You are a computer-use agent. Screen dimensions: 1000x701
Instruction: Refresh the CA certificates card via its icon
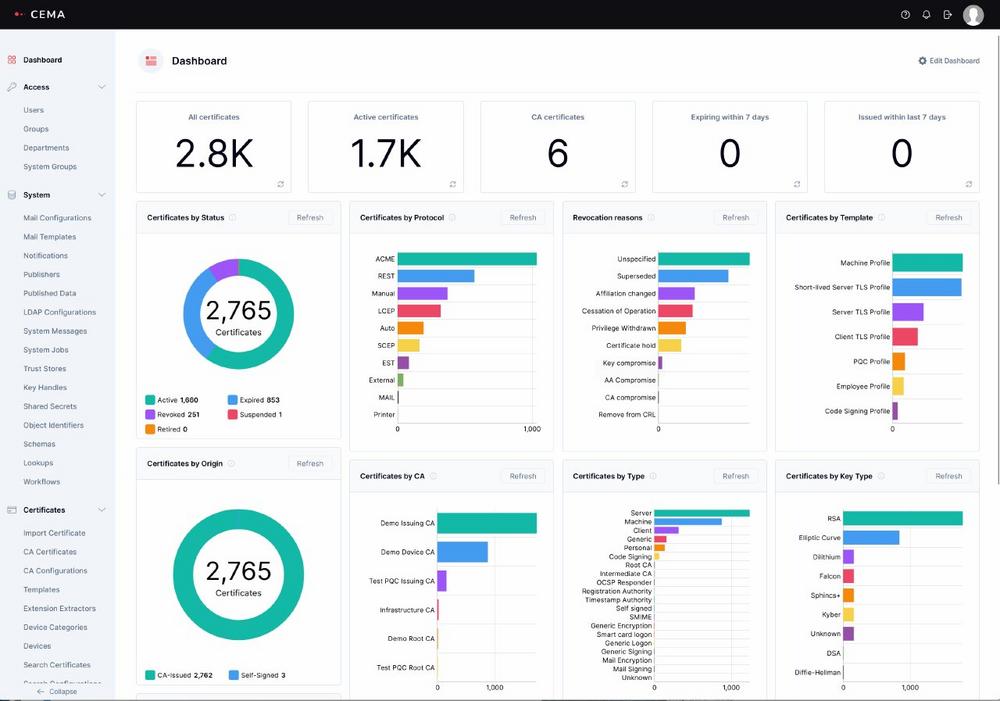pos(625,184)
